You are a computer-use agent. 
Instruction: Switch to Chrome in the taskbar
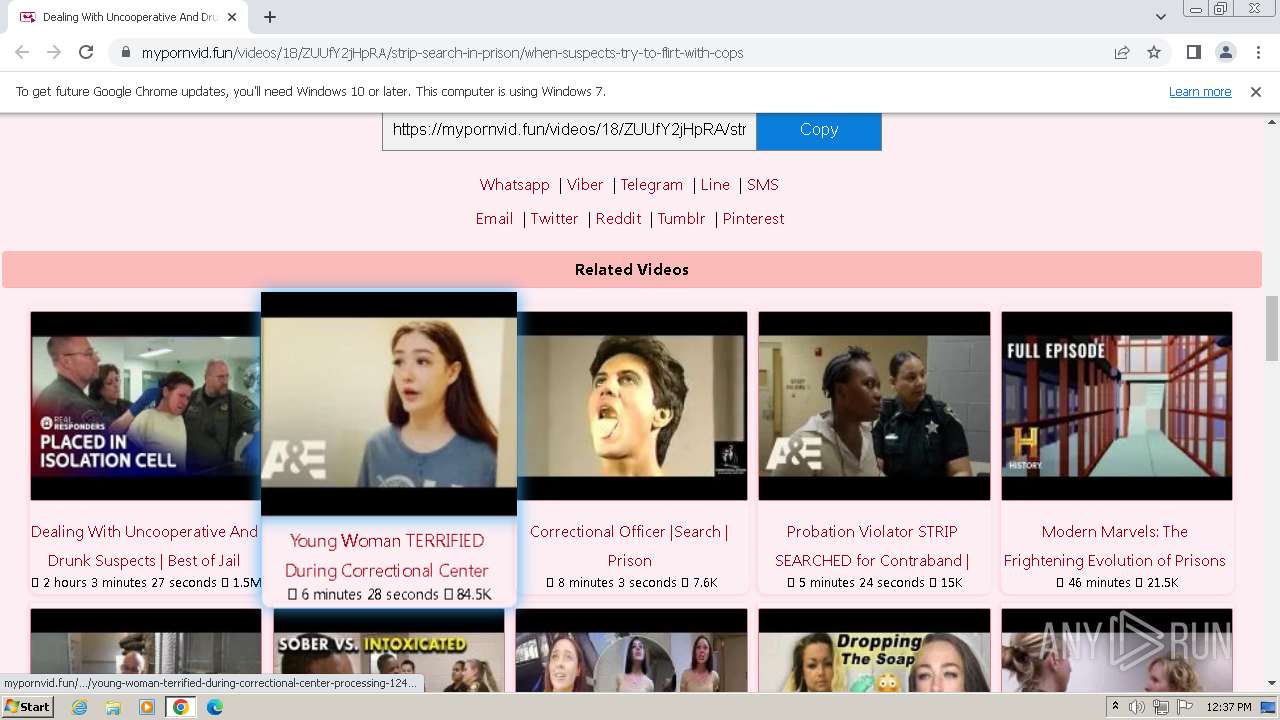[181, 707]
